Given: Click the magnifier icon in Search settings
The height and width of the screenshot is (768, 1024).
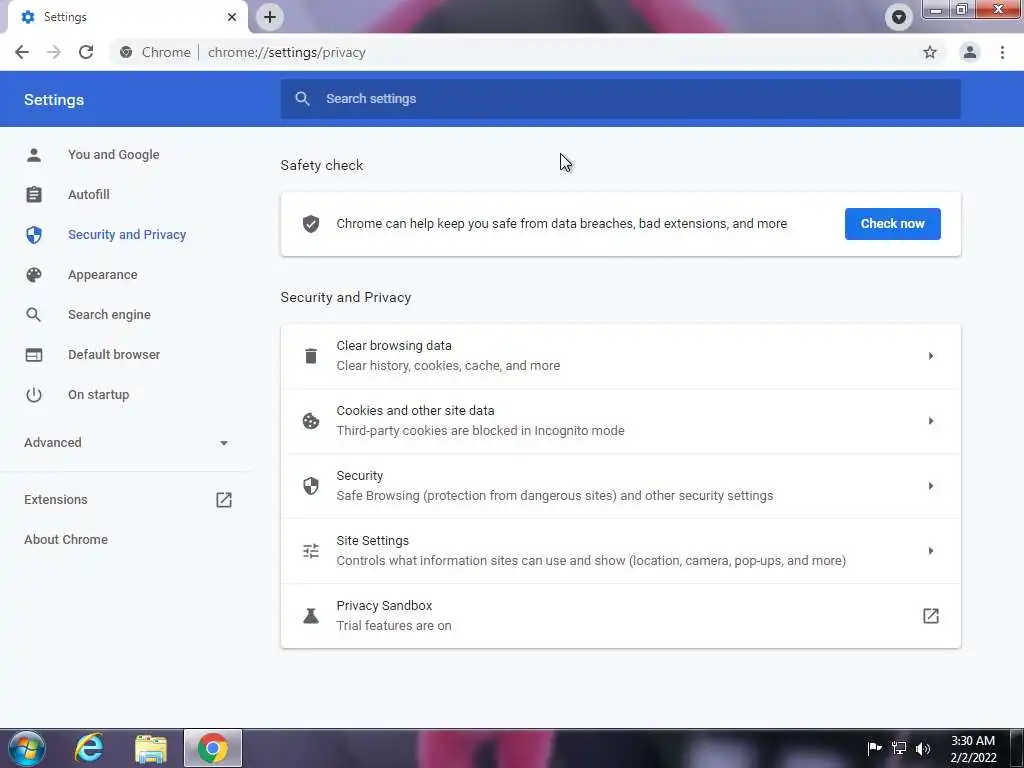Looking at the screenshot, I should point(302,99).
